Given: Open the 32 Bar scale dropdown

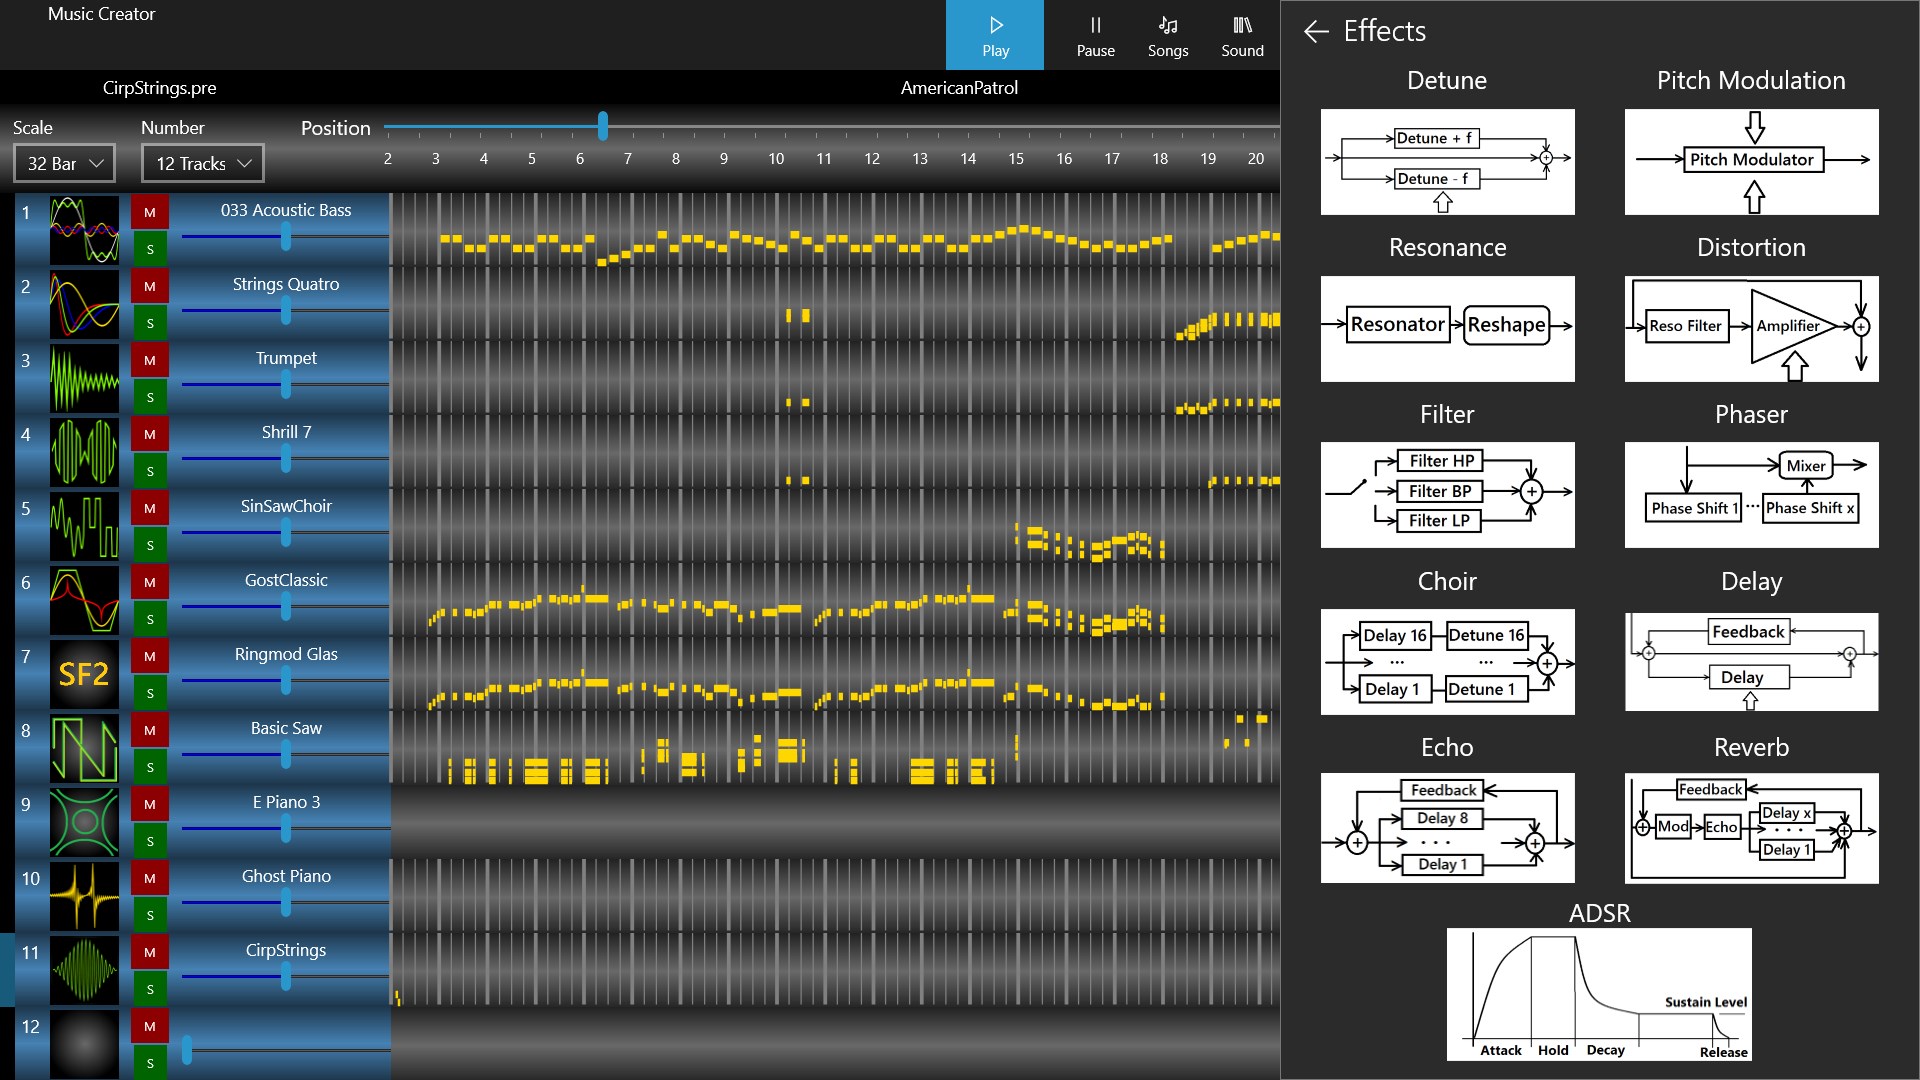Looking at the screenshot, I should tap(65, 164).
